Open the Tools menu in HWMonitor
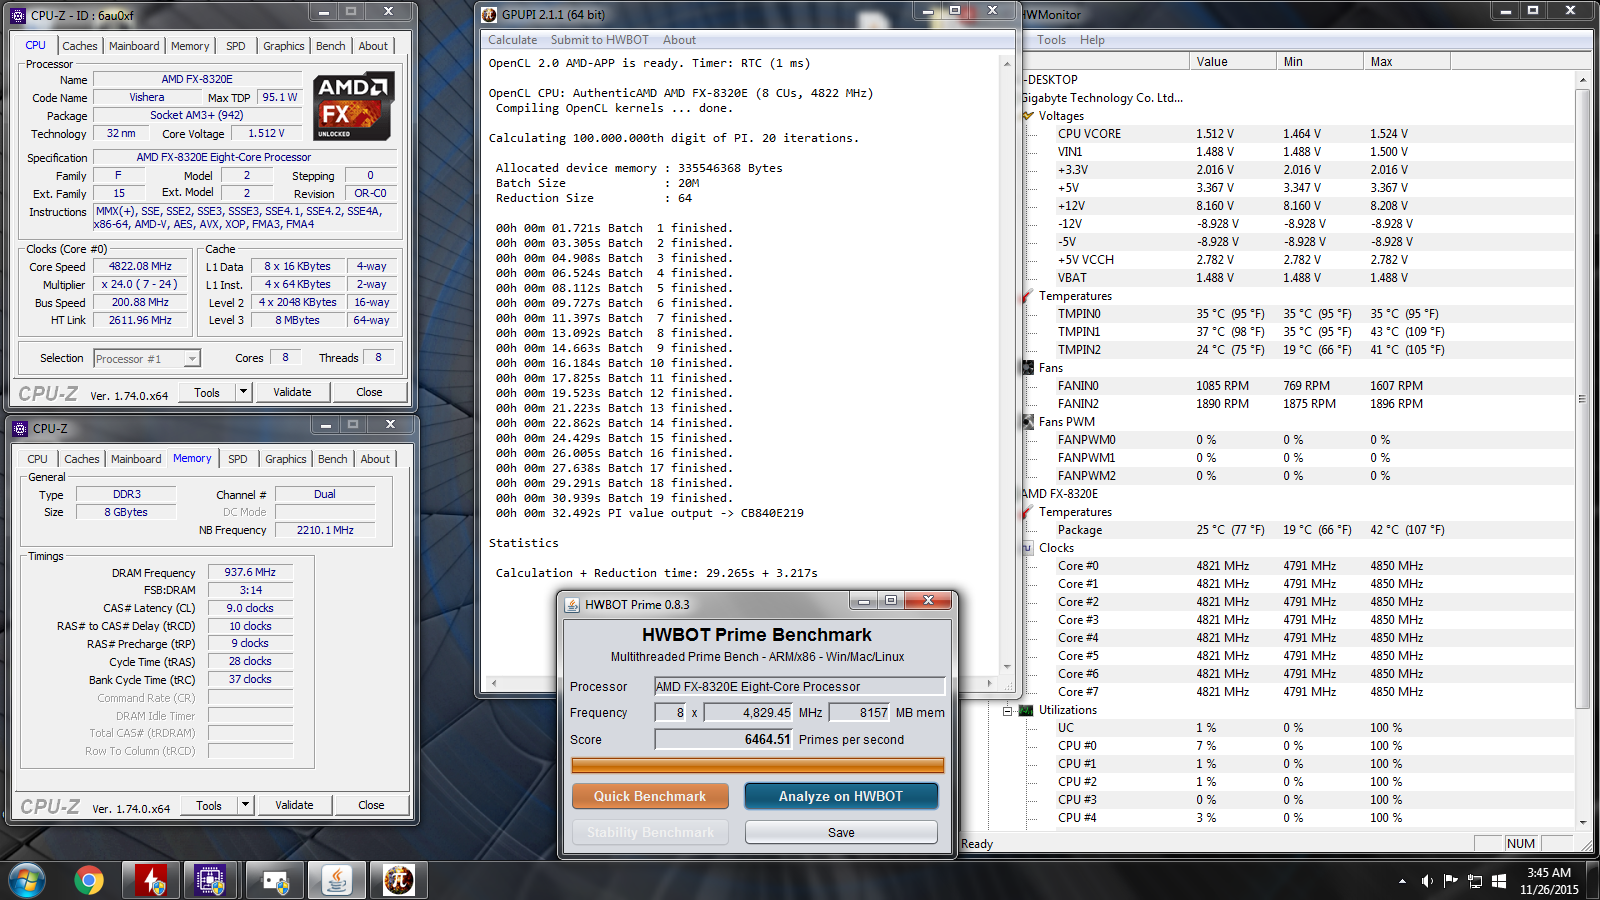The height and width of the screenshot is (900, 1600). tap(1051, 40)
